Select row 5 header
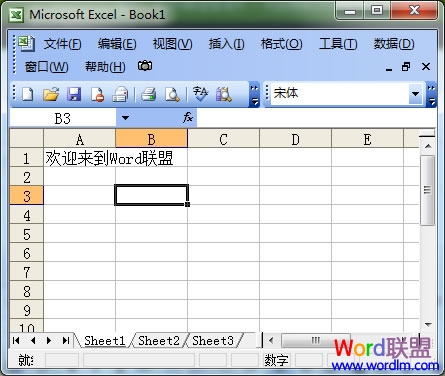Viewport: 445px width, 376px height. tap(27, 234)
